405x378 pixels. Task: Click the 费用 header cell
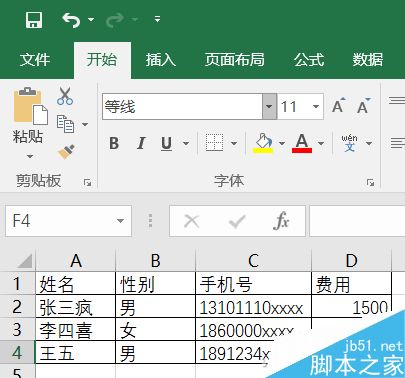click(352, 283)
